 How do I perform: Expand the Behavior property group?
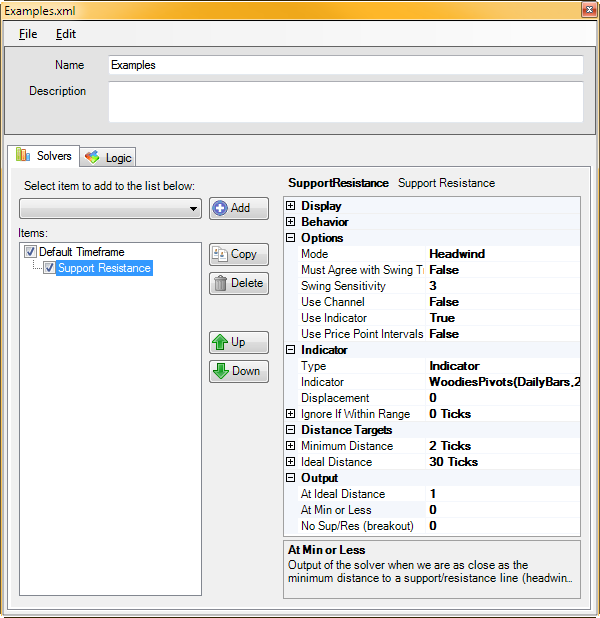coord(291,222)
